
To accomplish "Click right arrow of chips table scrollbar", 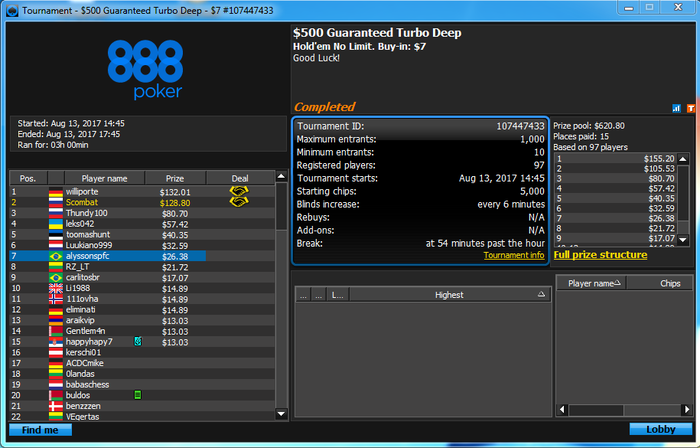I will tap(687, 410).
